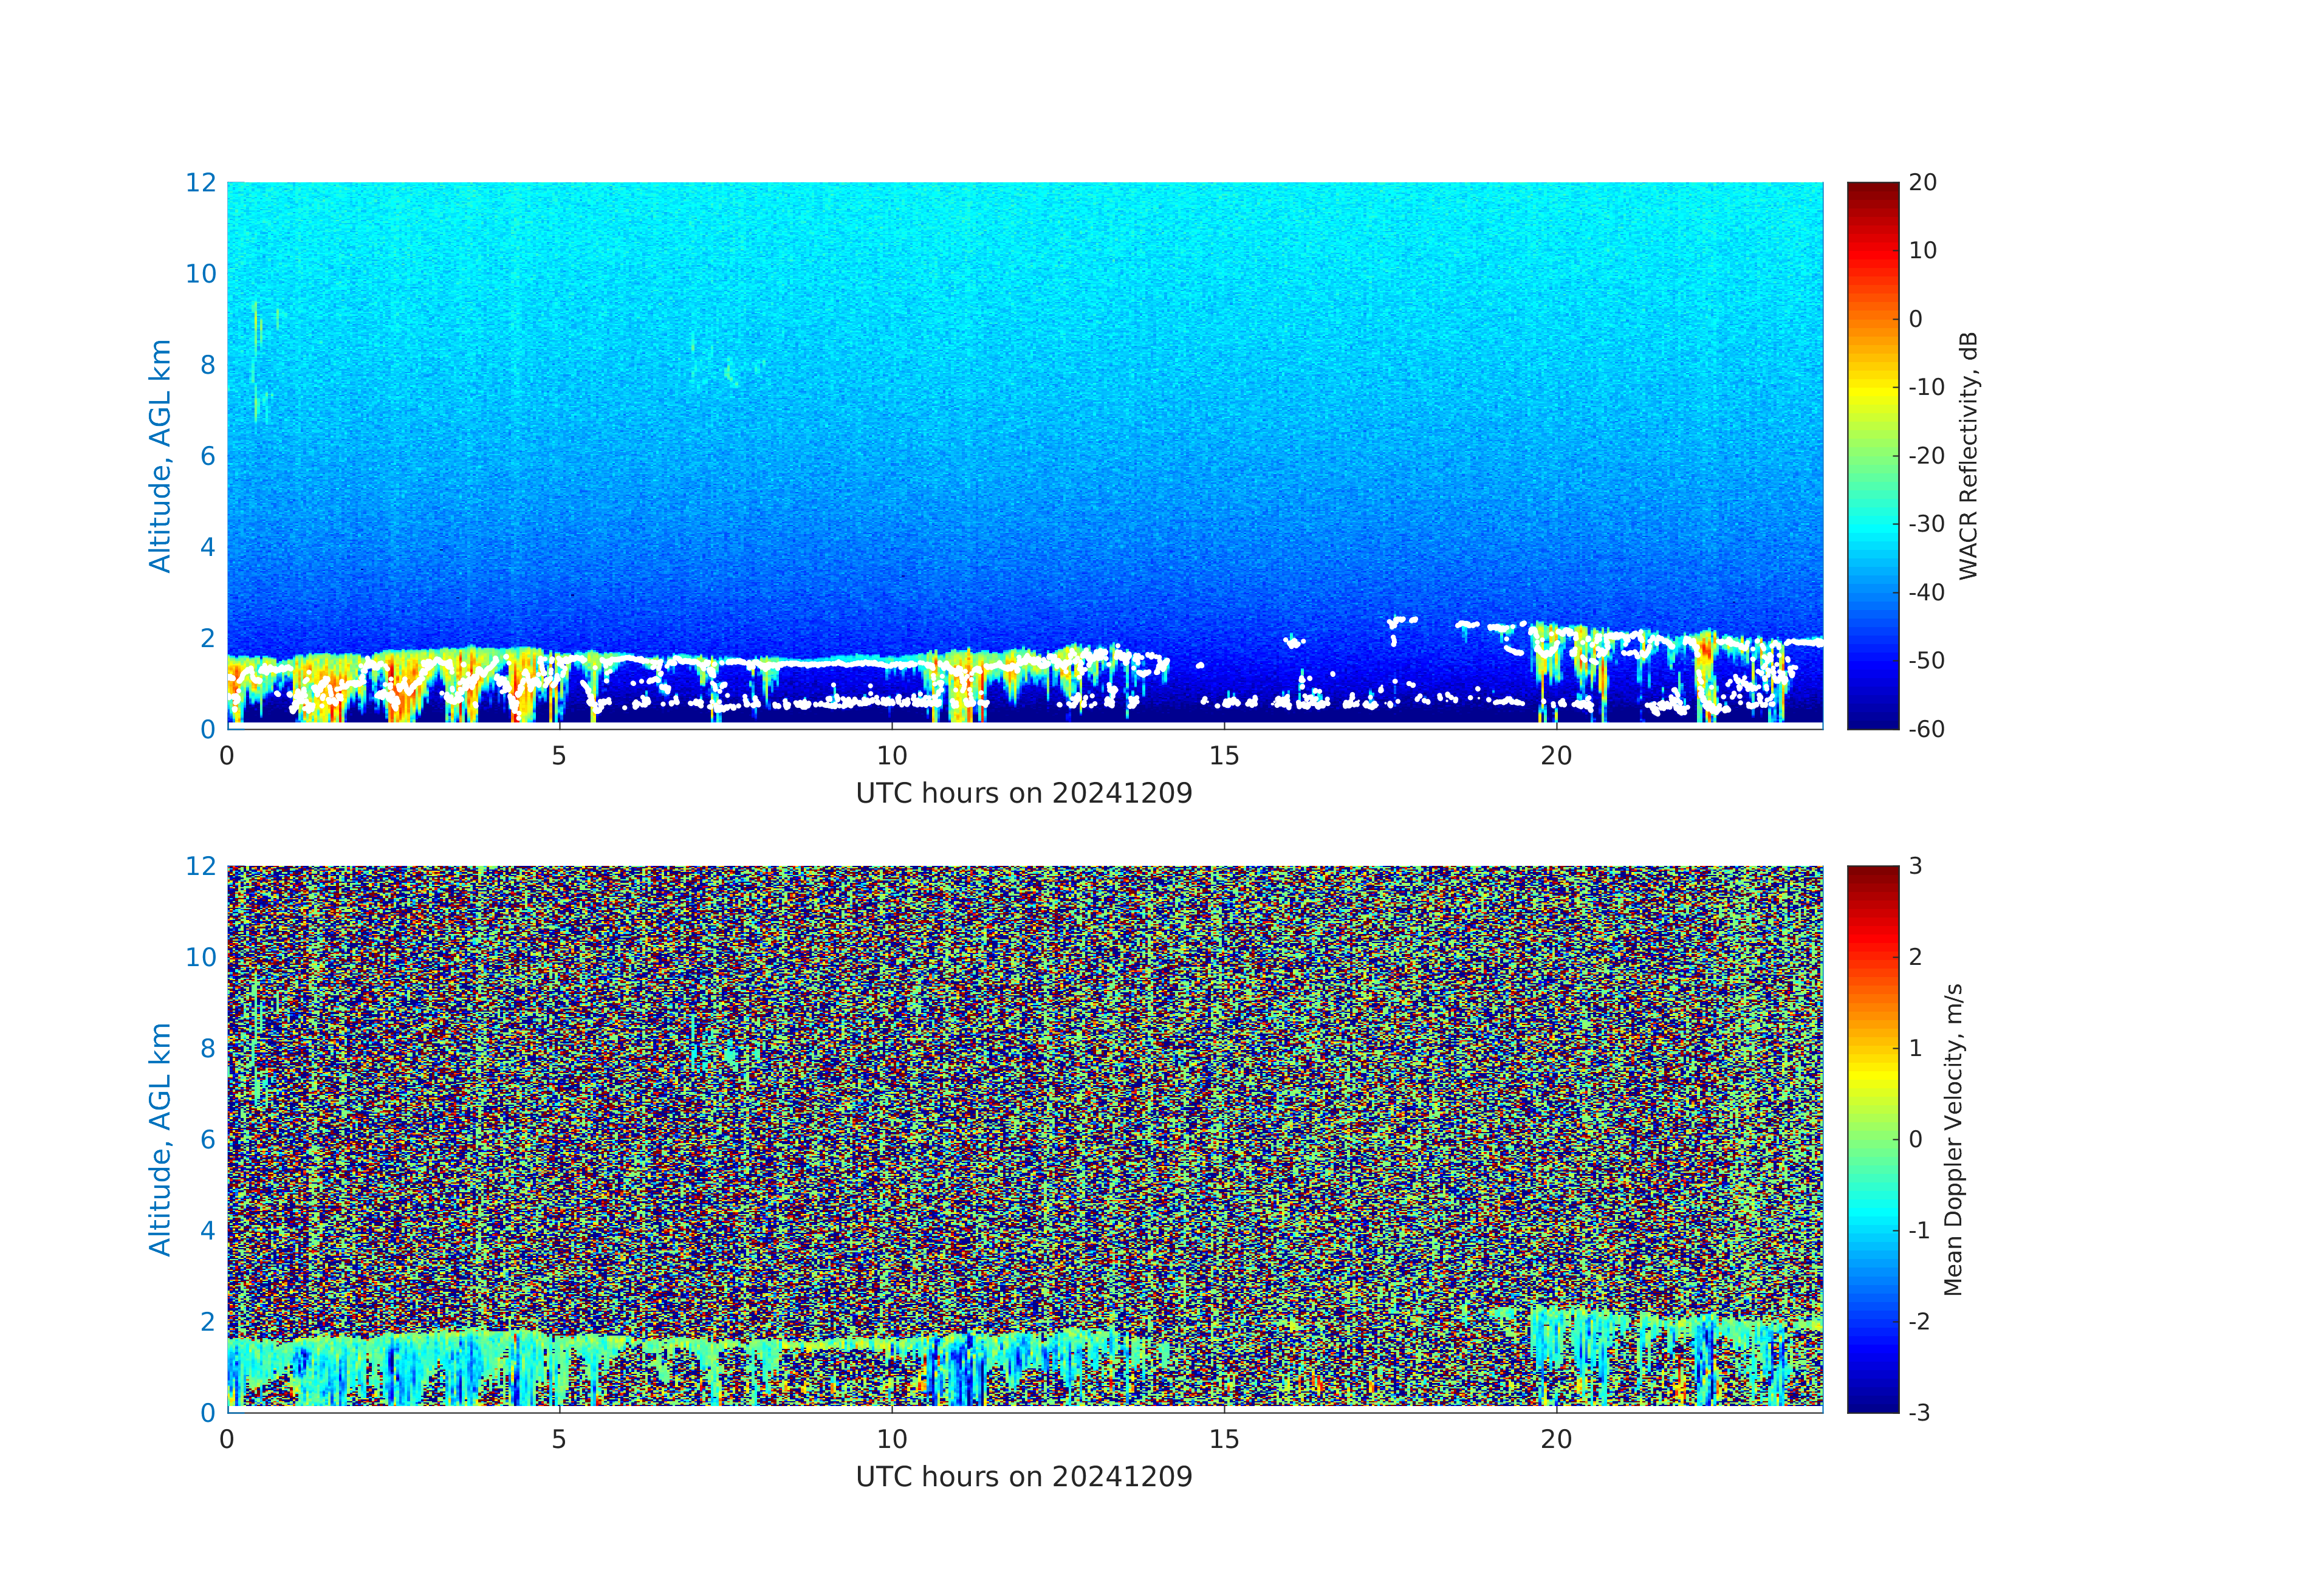Image resolution: width=2324 pixels, height=1595 pixels.
Task: Click x-axis tick 15 of top plot
Action: pos(1224,756)
